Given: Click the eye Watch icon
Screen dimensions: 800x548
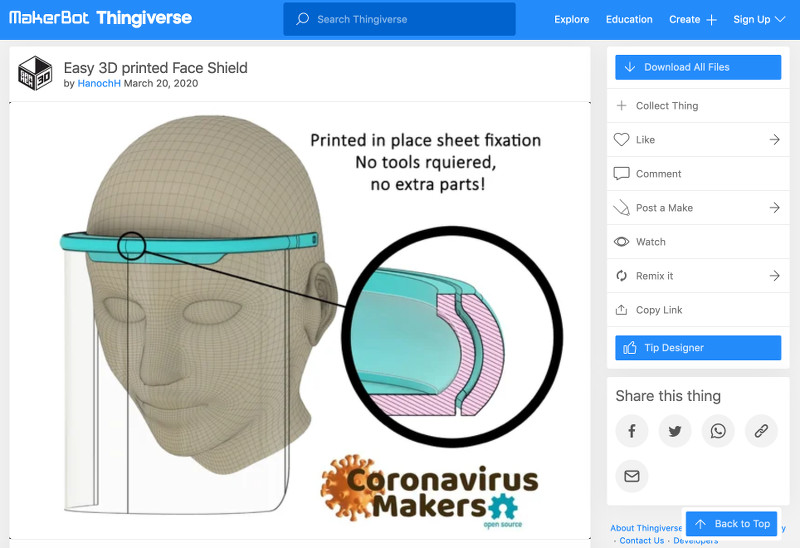Looking at the screenshot, I should point(621,242).
